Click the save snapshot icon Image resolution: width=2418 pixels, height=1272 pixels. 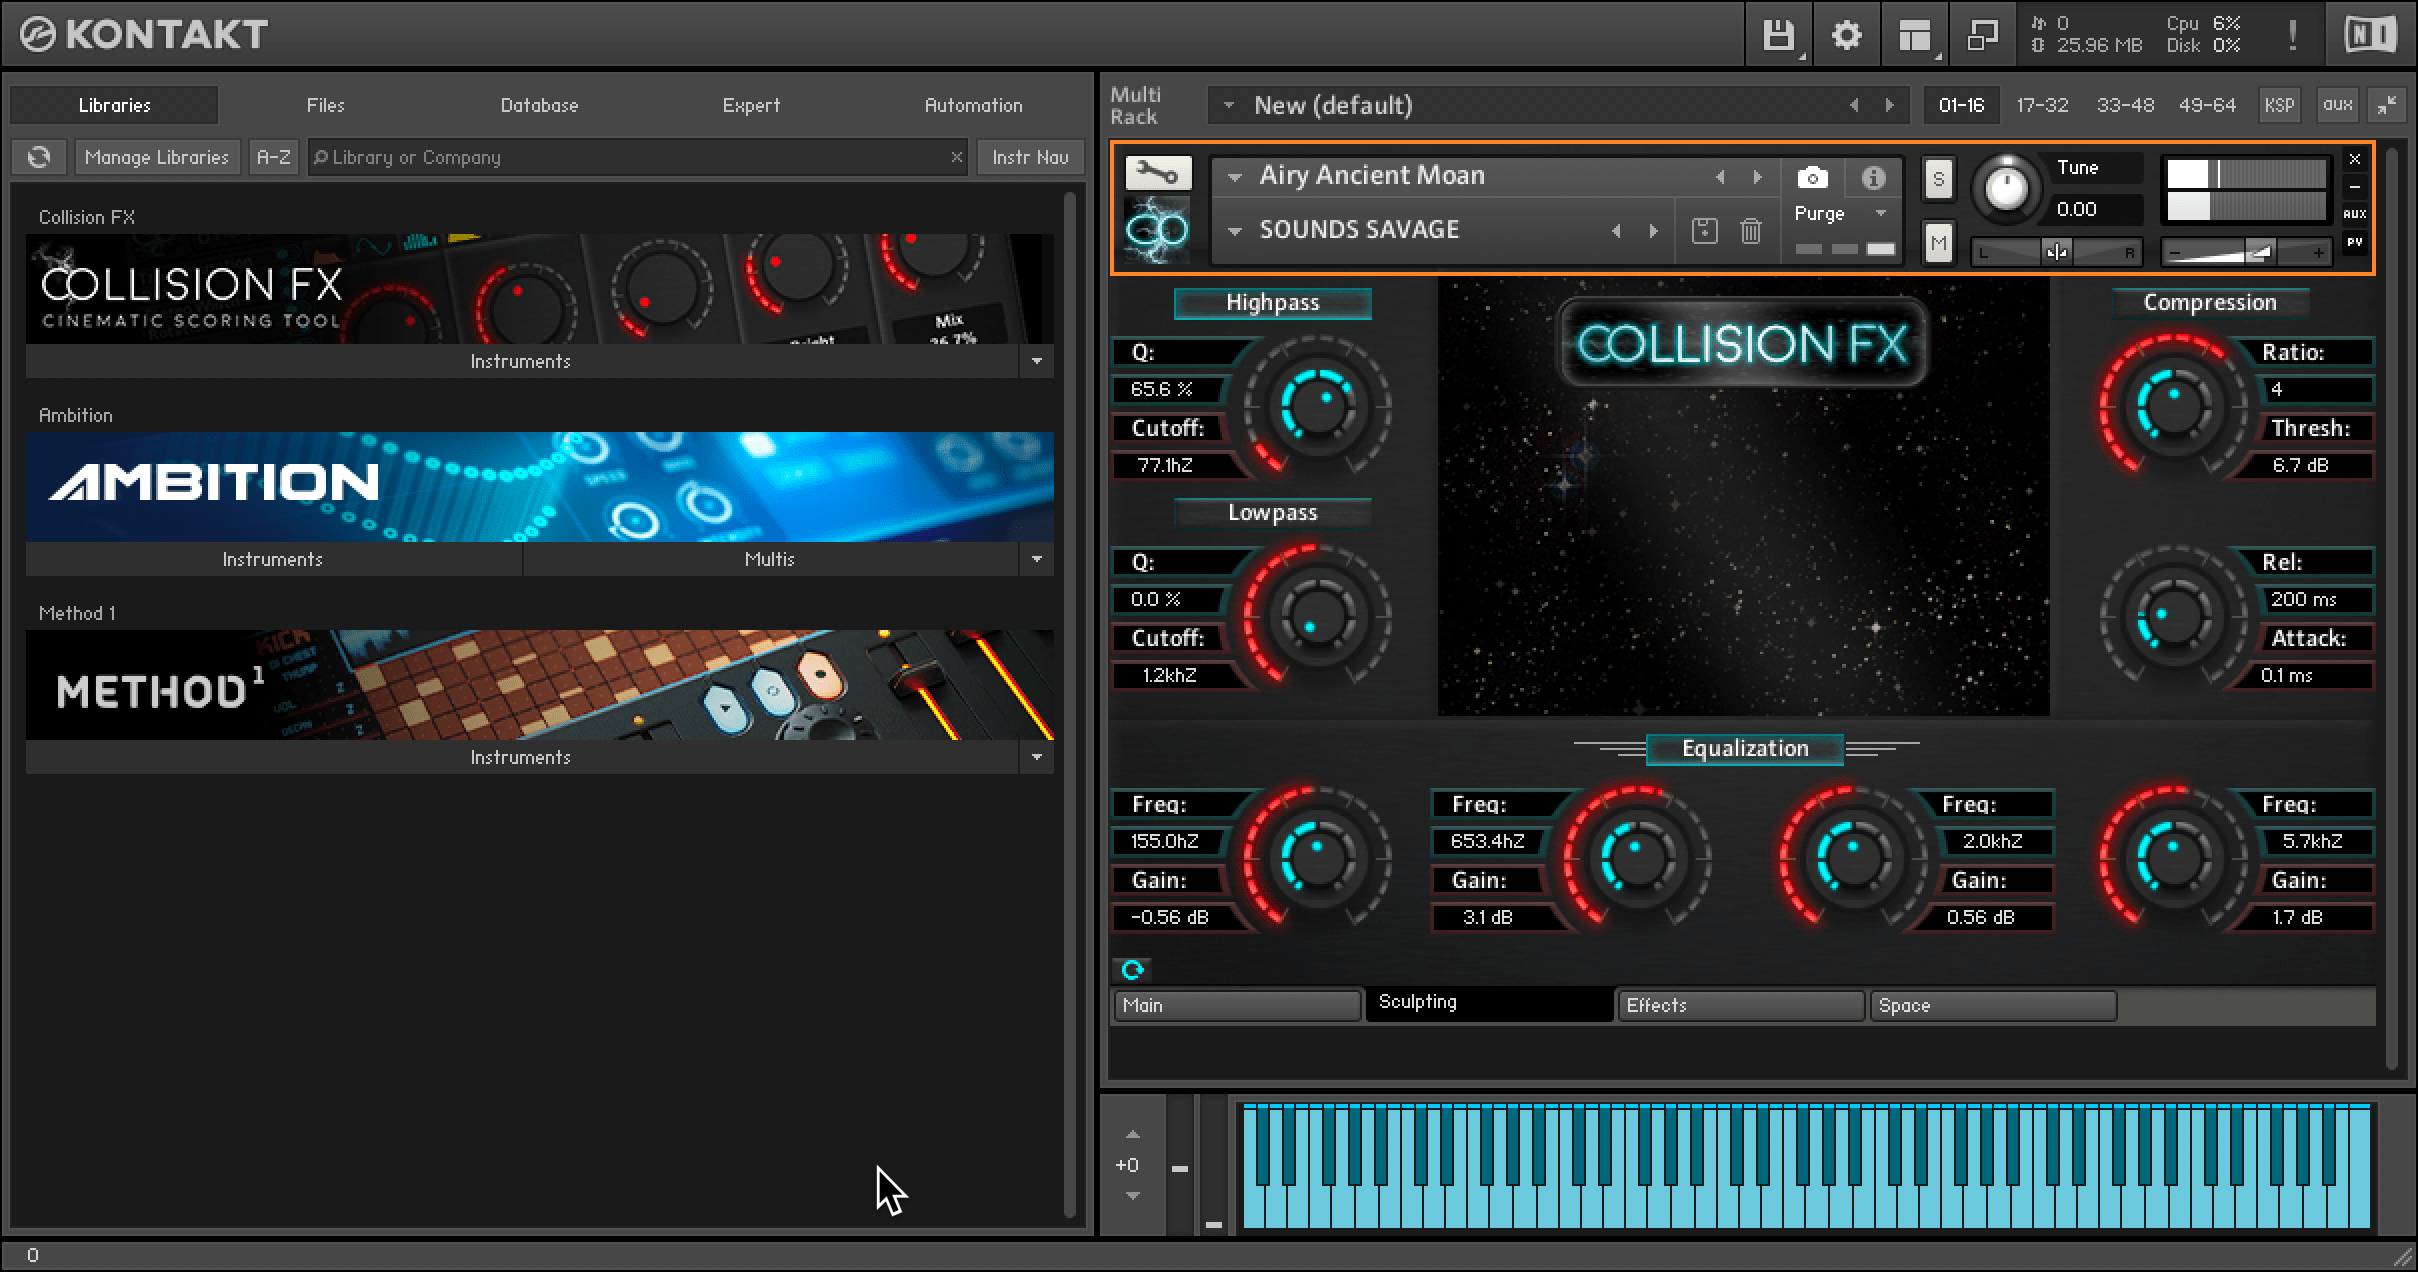(1704, 231)
